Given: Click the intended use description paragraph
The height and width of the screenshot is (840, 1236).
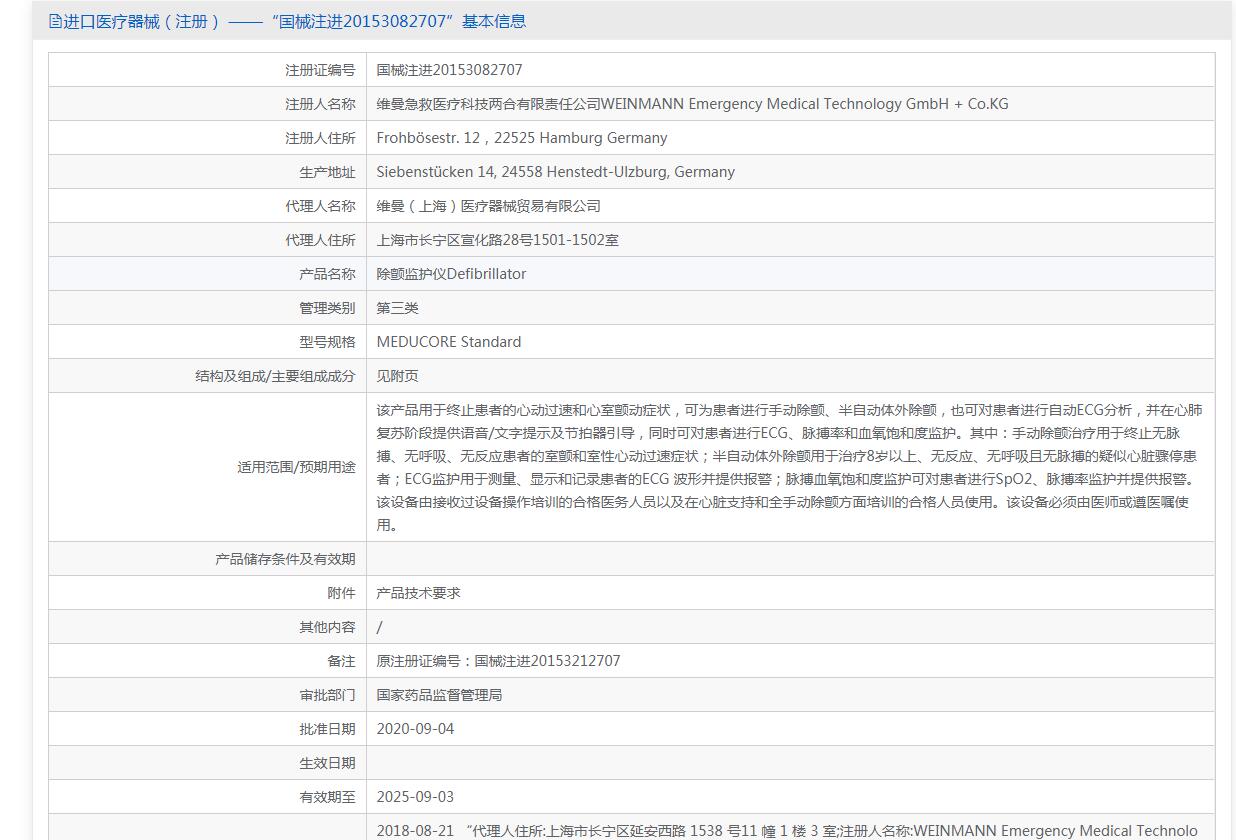Looking at the screenshot, I should point(789,467).
